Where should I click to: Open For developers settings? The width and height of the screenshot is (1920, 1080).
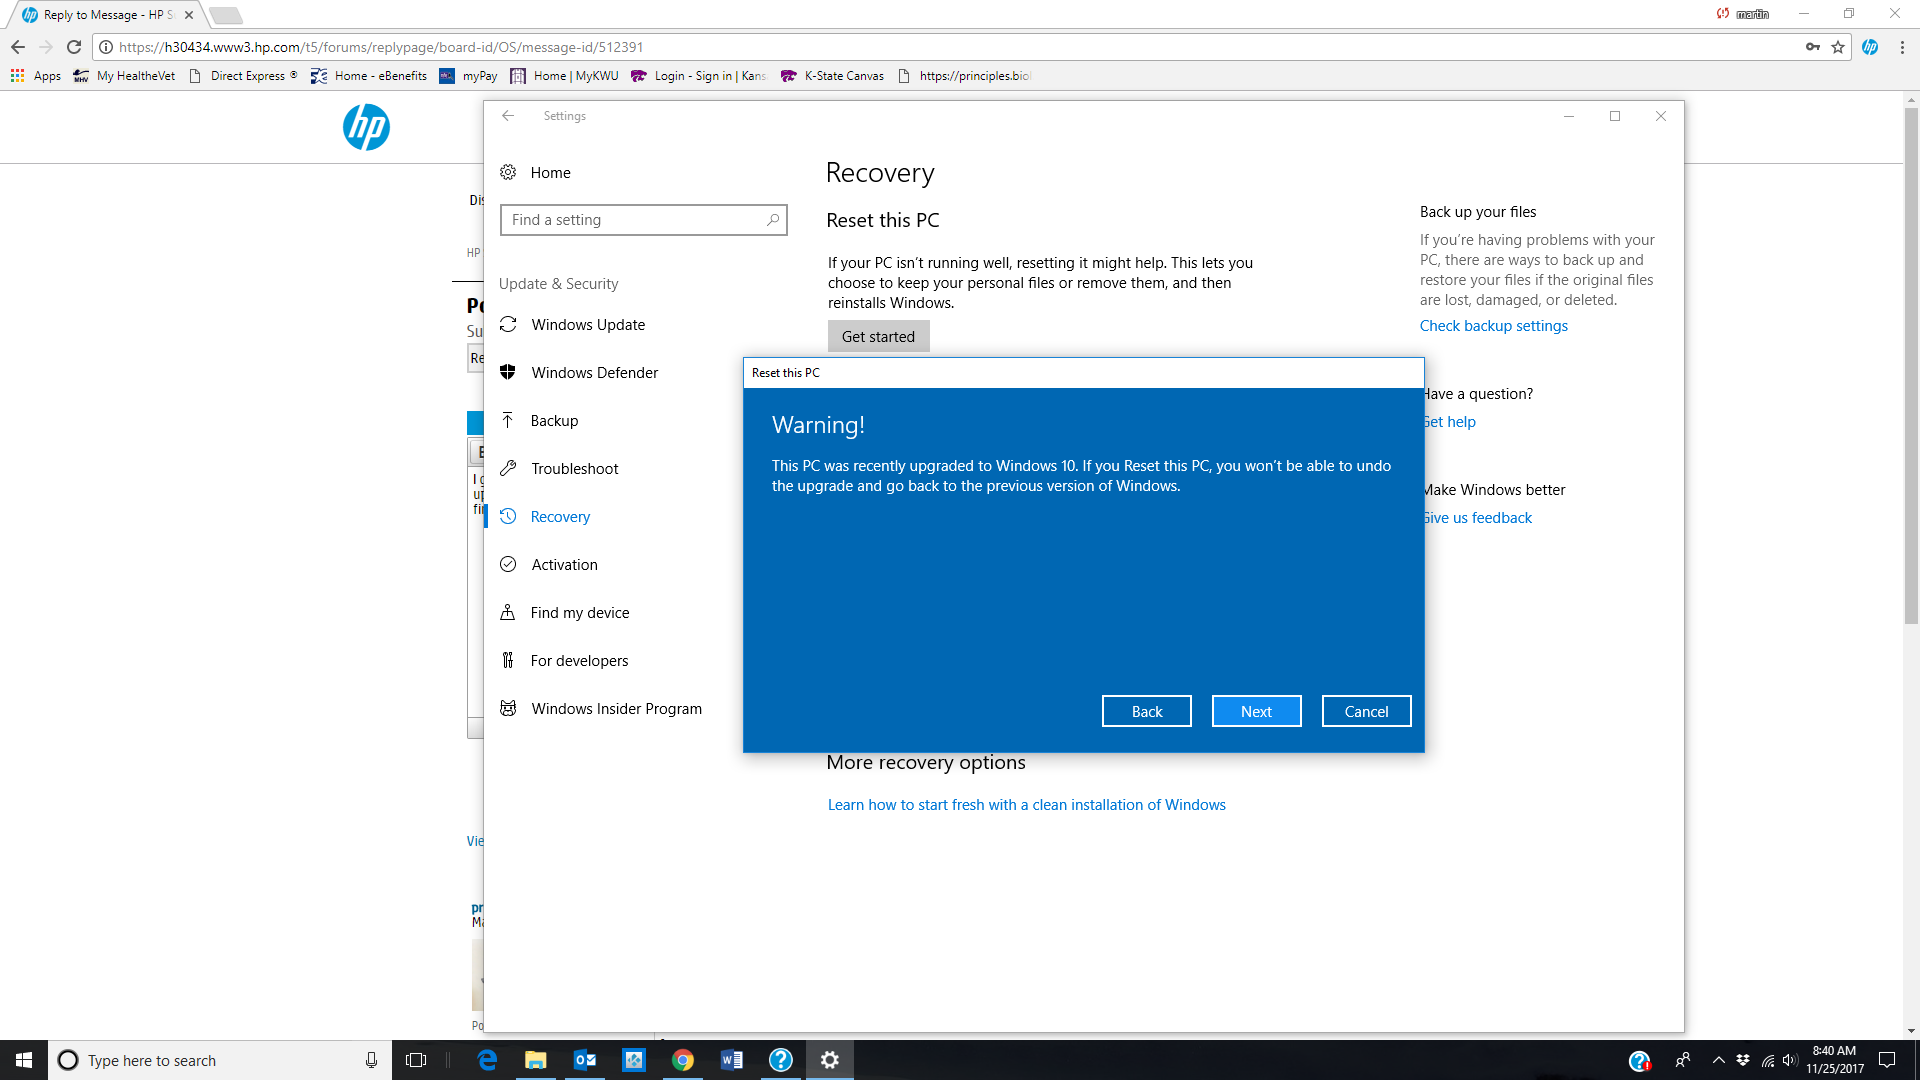point(579,661)
